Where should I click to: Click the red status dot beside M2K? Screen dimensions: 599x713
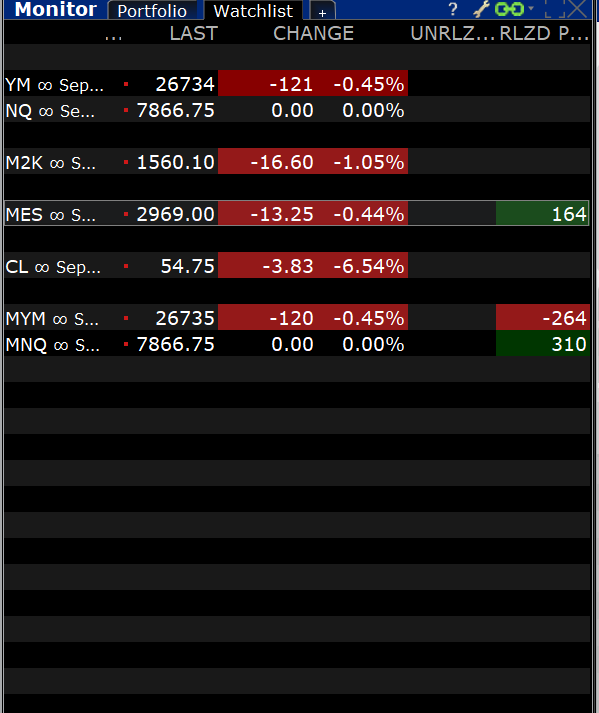point(126,162)
